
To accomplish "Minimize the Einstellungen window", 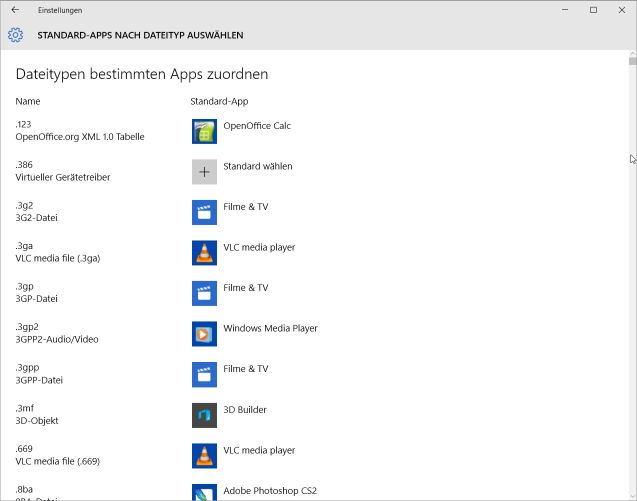I will point(565,10).
